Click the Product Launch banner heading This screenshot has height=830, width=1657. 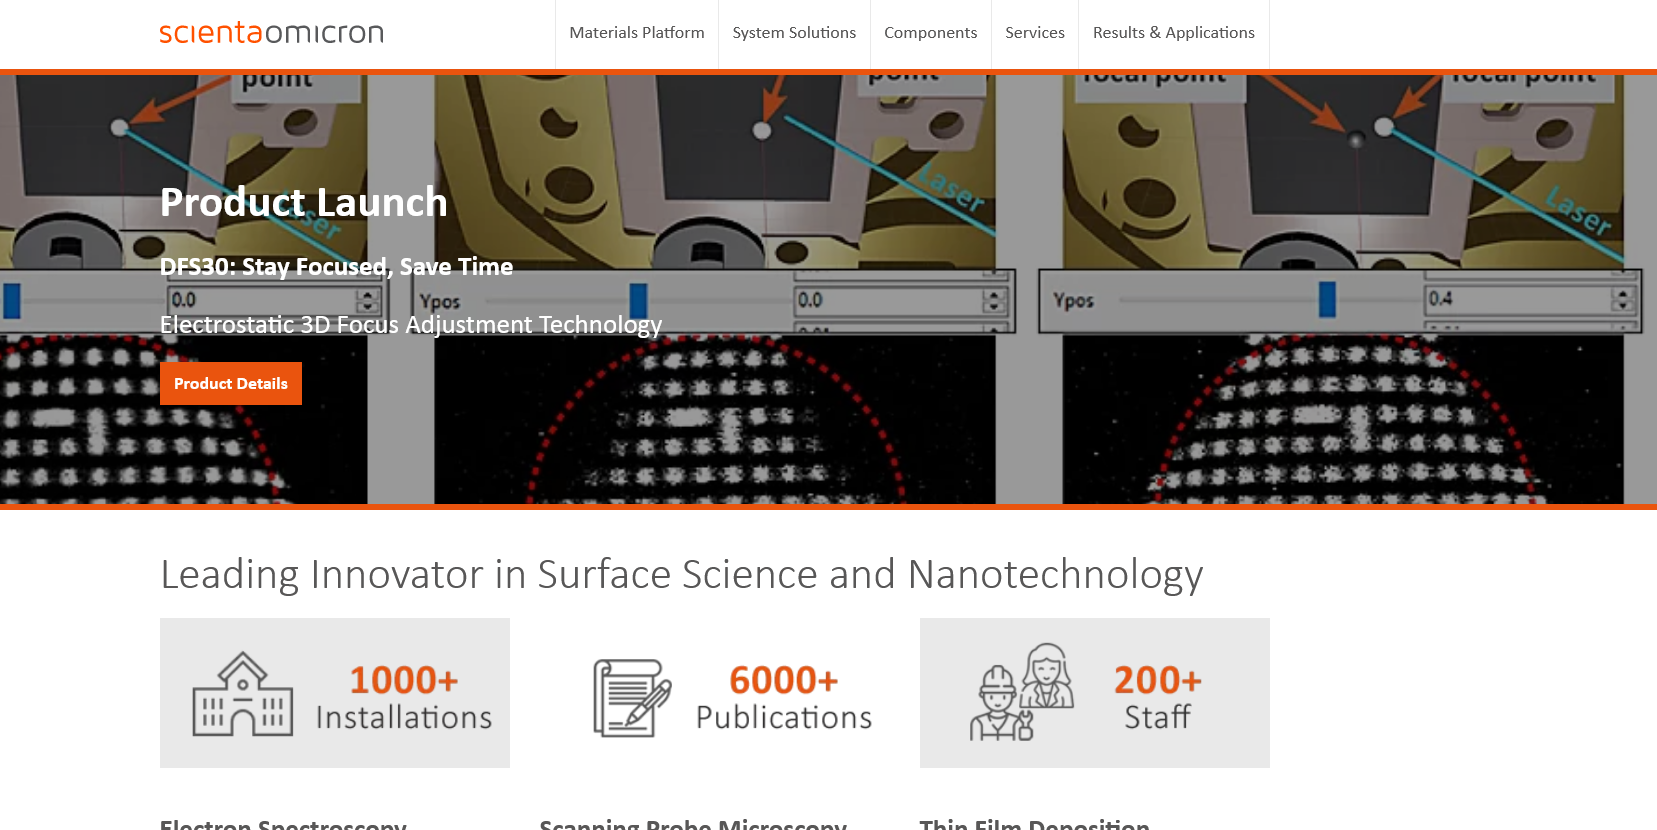(304, 203)
